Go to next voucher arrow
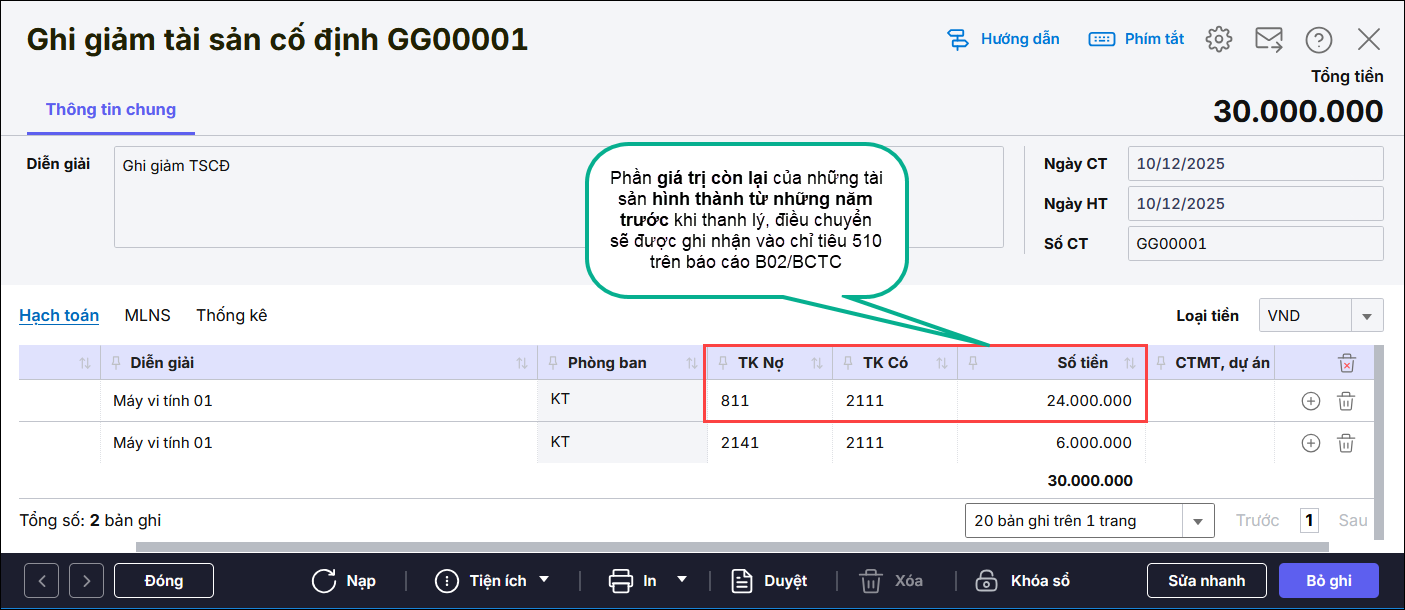1405x610 pixels. (87, 581)
